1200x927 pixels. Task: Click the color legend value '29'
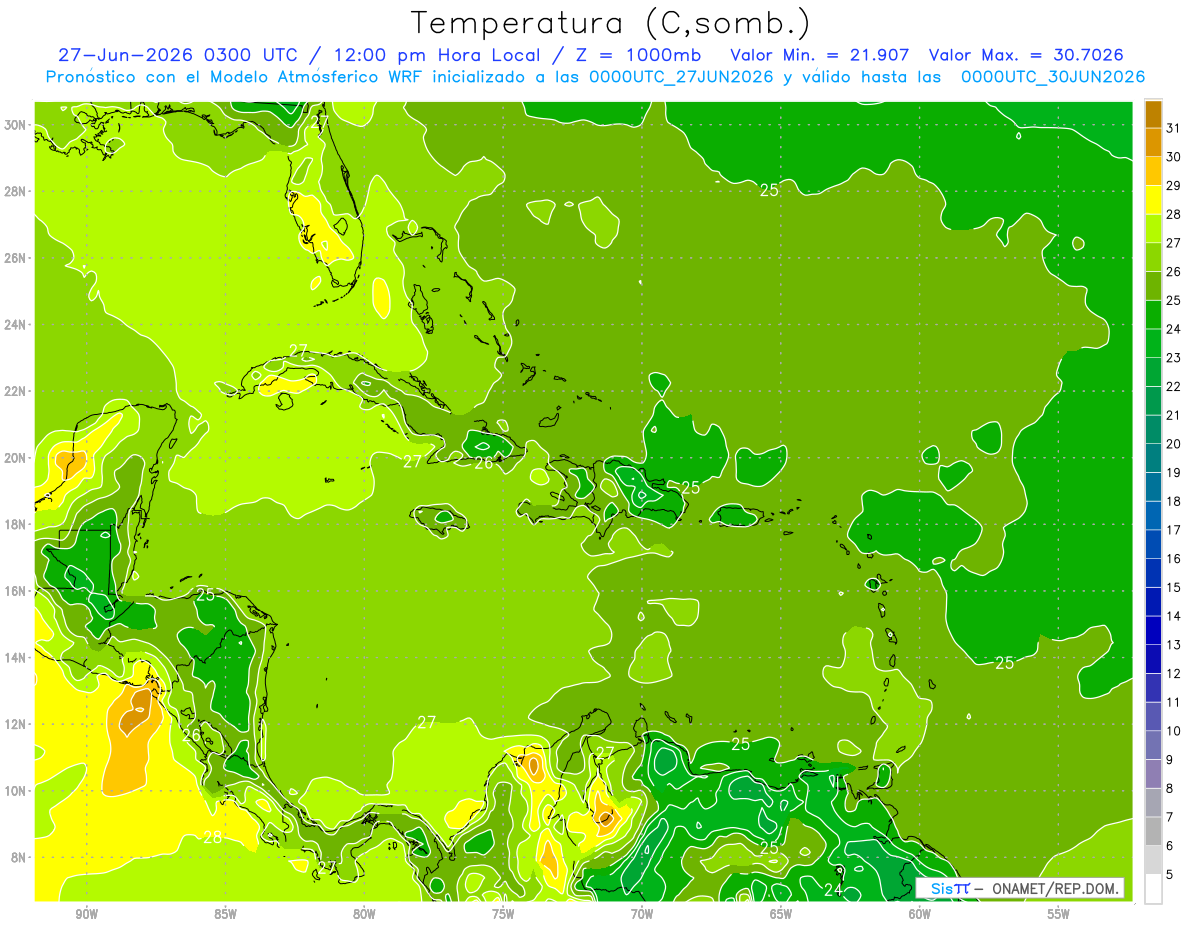click(x=1174, y=186)
